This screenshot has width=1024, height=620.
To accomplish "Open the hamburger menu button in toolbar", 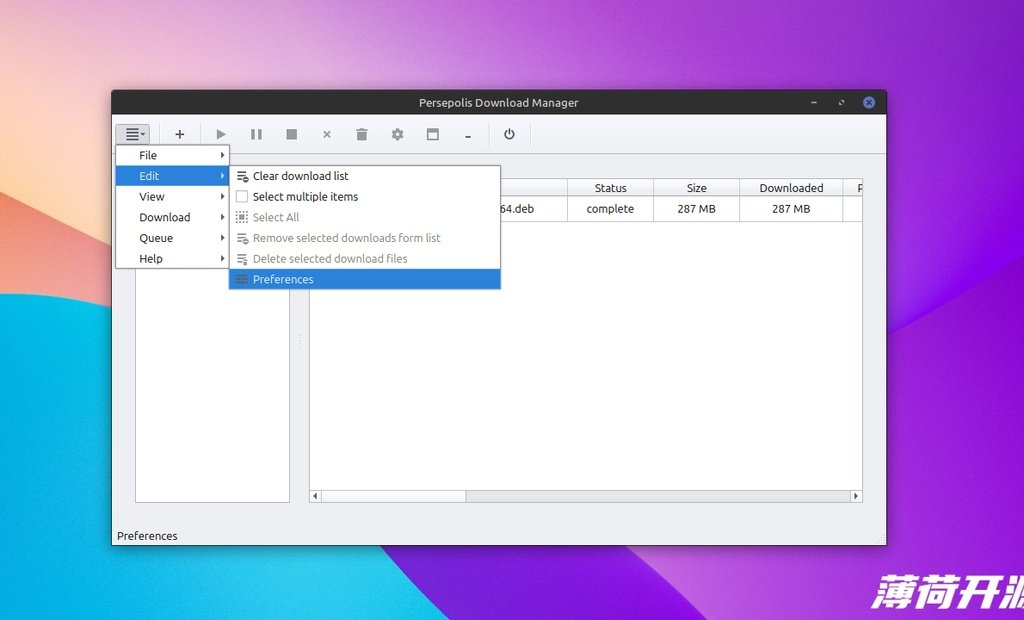I will 133,135.
